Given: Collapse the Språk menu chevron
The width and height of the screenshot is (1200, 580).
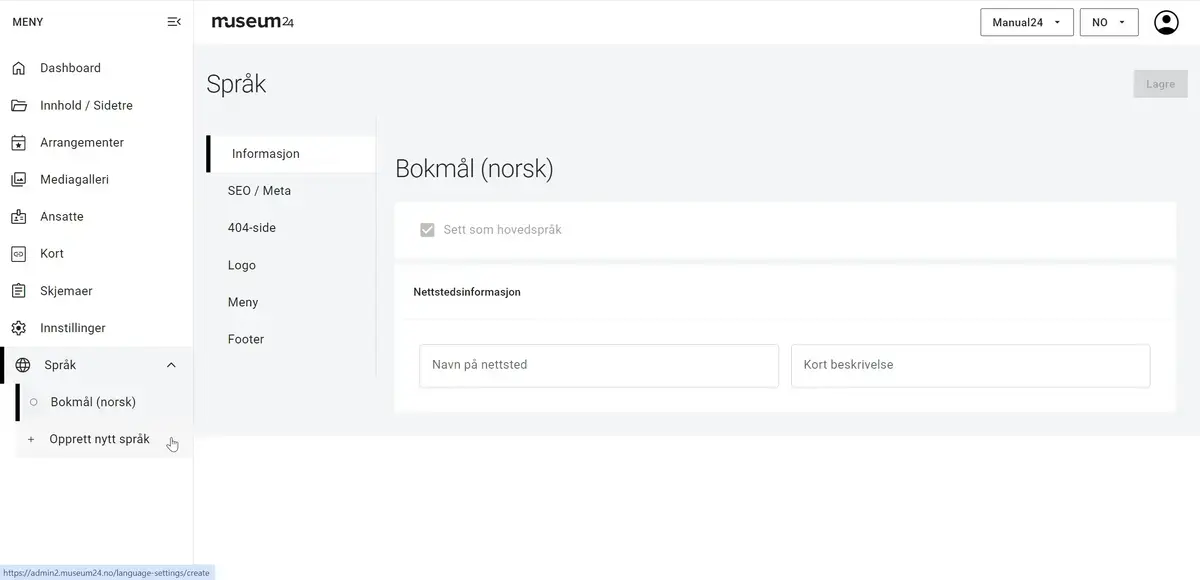Looking at the screenshot, I should [x=171, y=365].
